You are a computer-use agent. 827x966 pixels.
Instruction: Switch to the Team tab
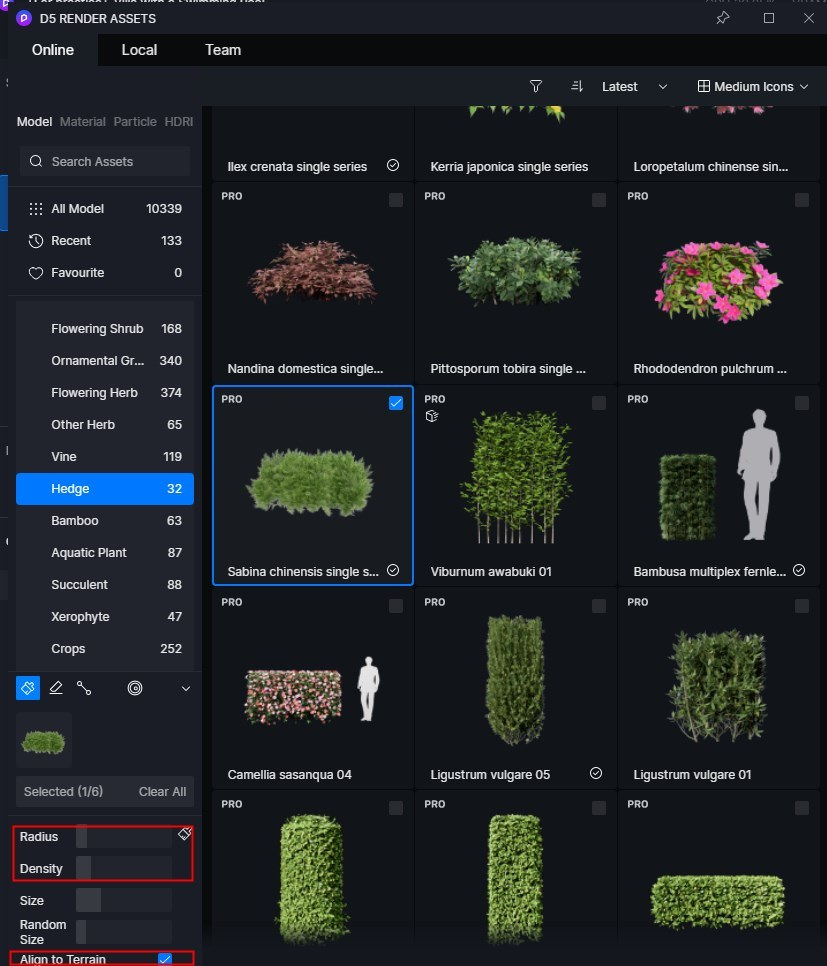pyautogui.click(x=223, y=50)
